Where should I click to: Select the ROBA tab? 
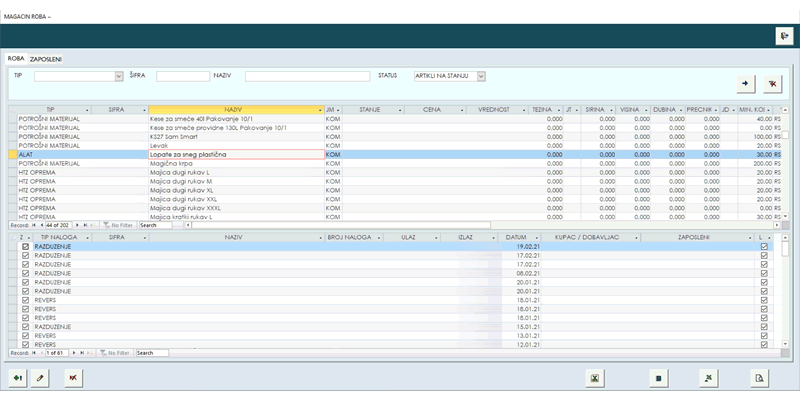pos(16,59)
